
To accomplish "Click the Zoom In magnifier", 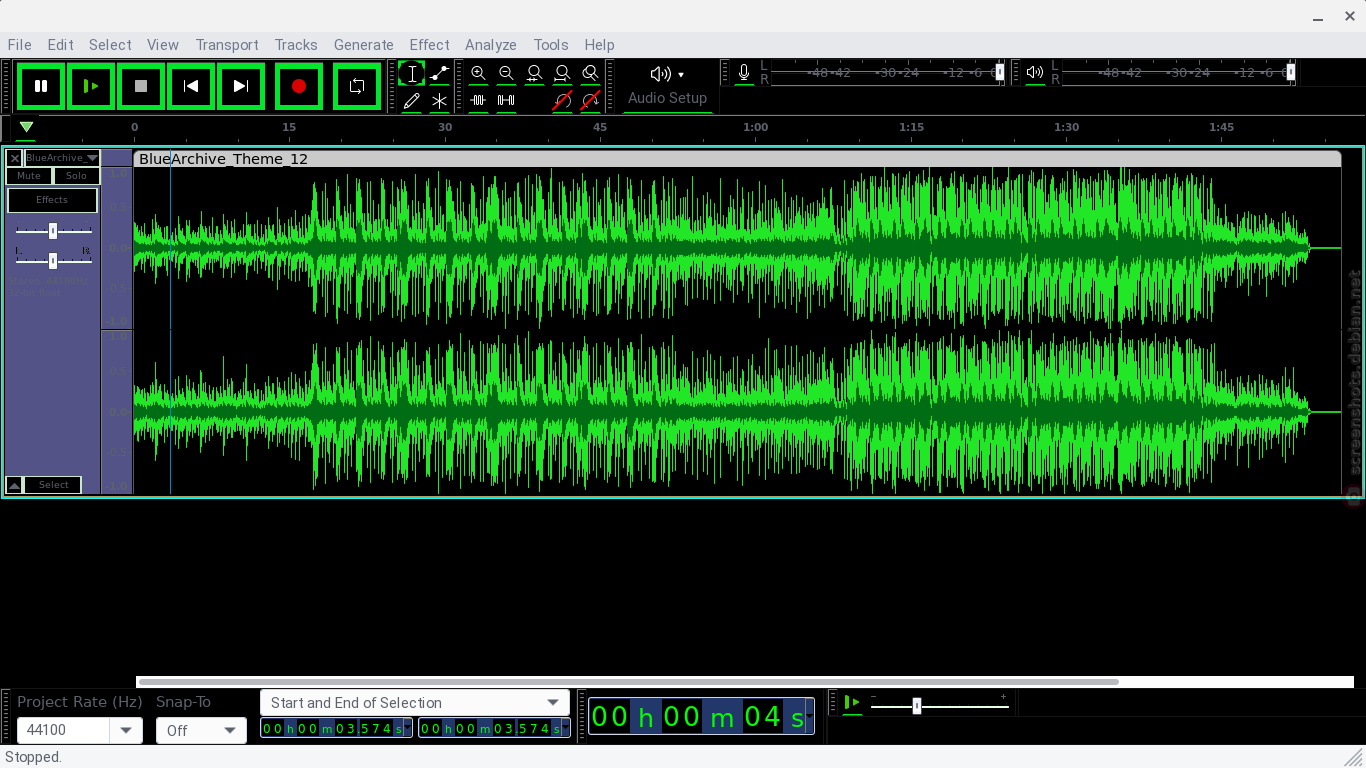I will 479,73.
